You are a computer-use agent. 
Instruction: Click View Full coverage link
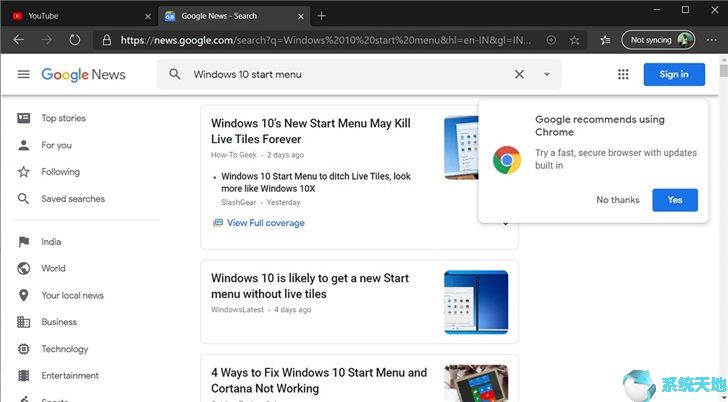pyautogui.click(x=266, y=223)
